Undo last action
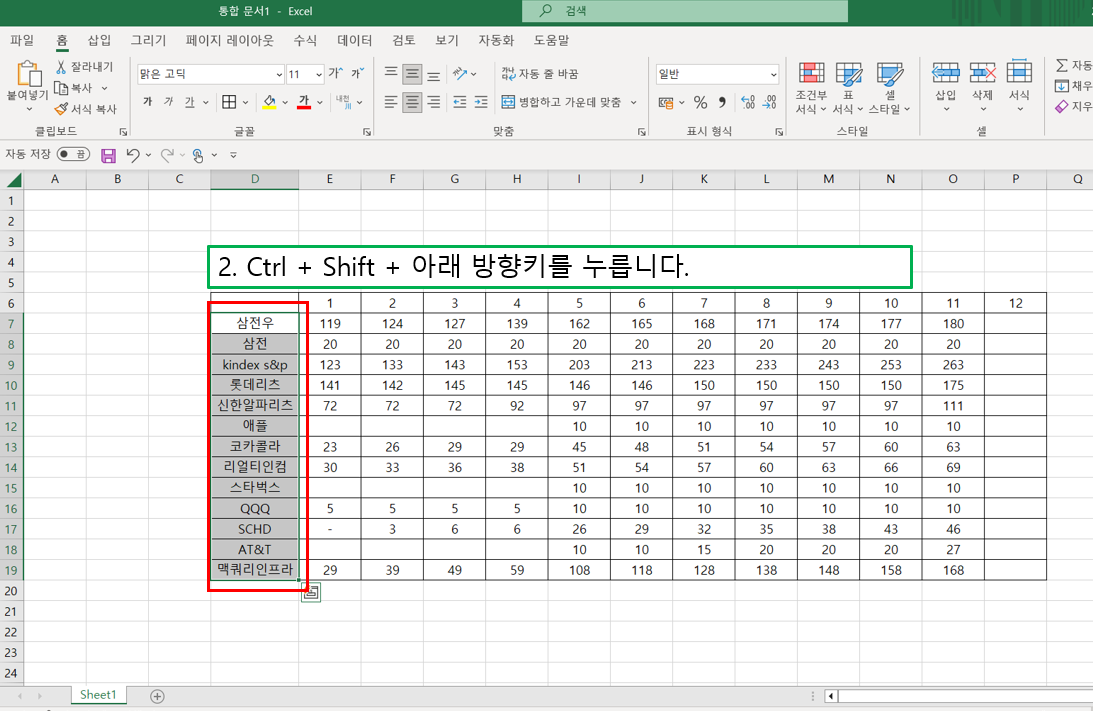 (132, 155)
